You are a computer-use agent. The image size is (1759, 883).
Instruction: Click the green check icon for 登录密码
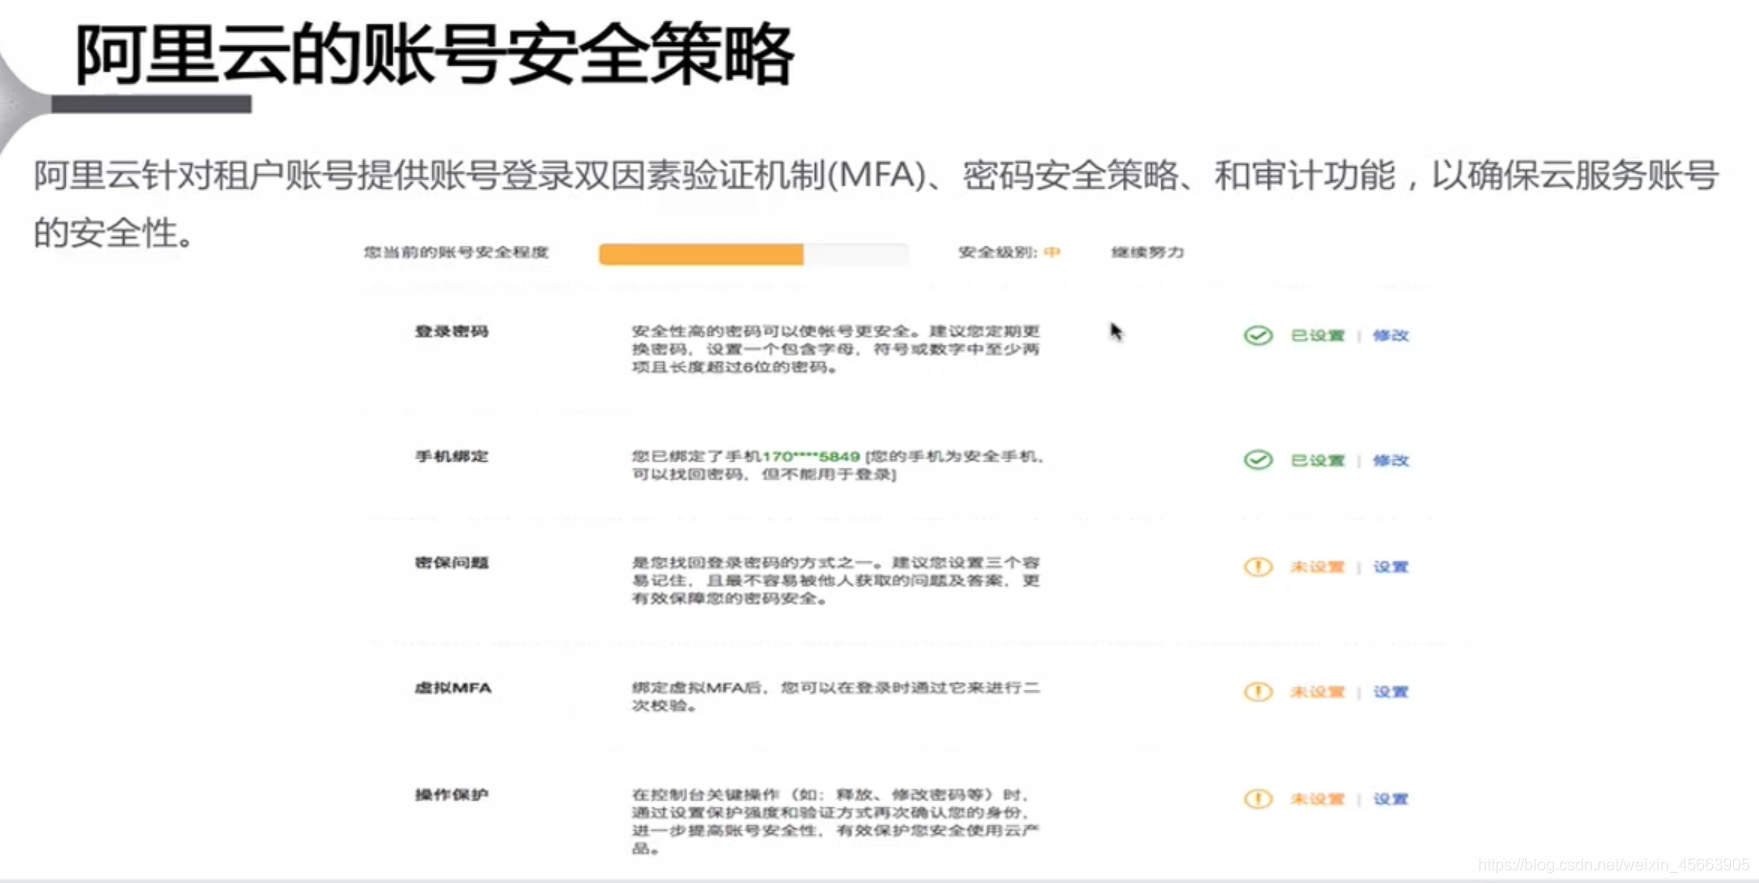(x=1258, y=335)
